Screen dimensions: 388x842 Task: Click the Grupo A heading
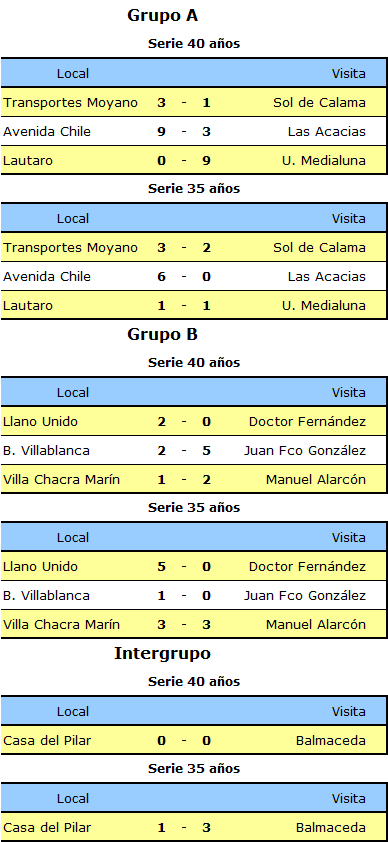(x=162, y=16)
